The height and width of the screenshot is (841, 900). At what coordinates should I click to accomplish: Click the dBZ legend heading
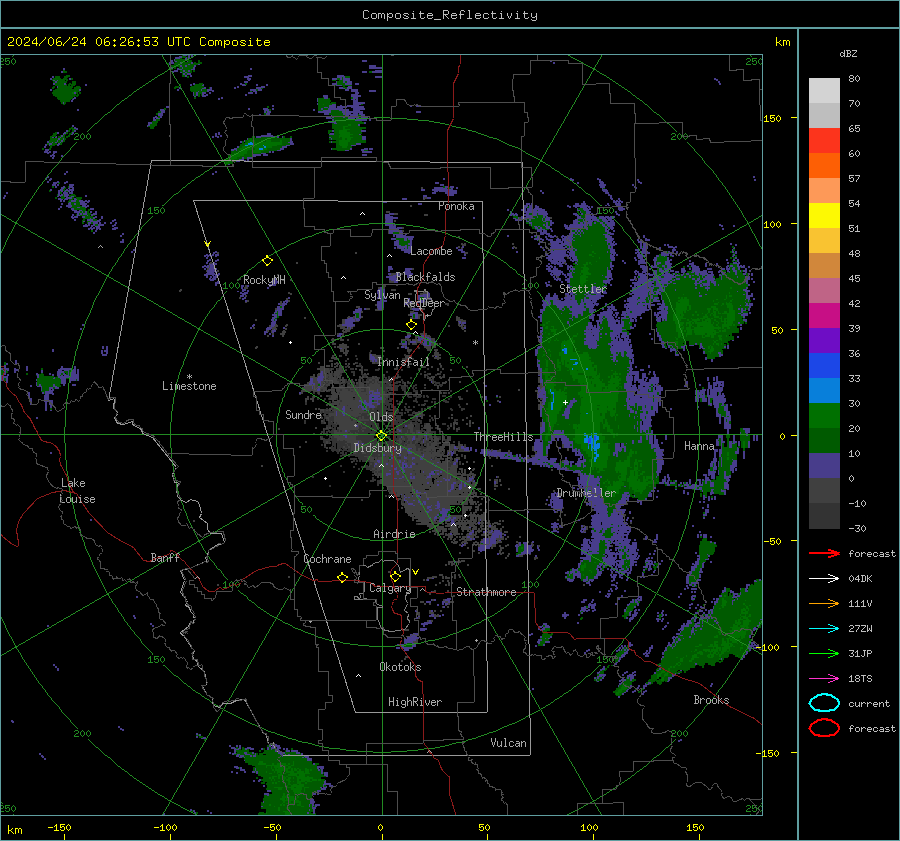(848, 53)
